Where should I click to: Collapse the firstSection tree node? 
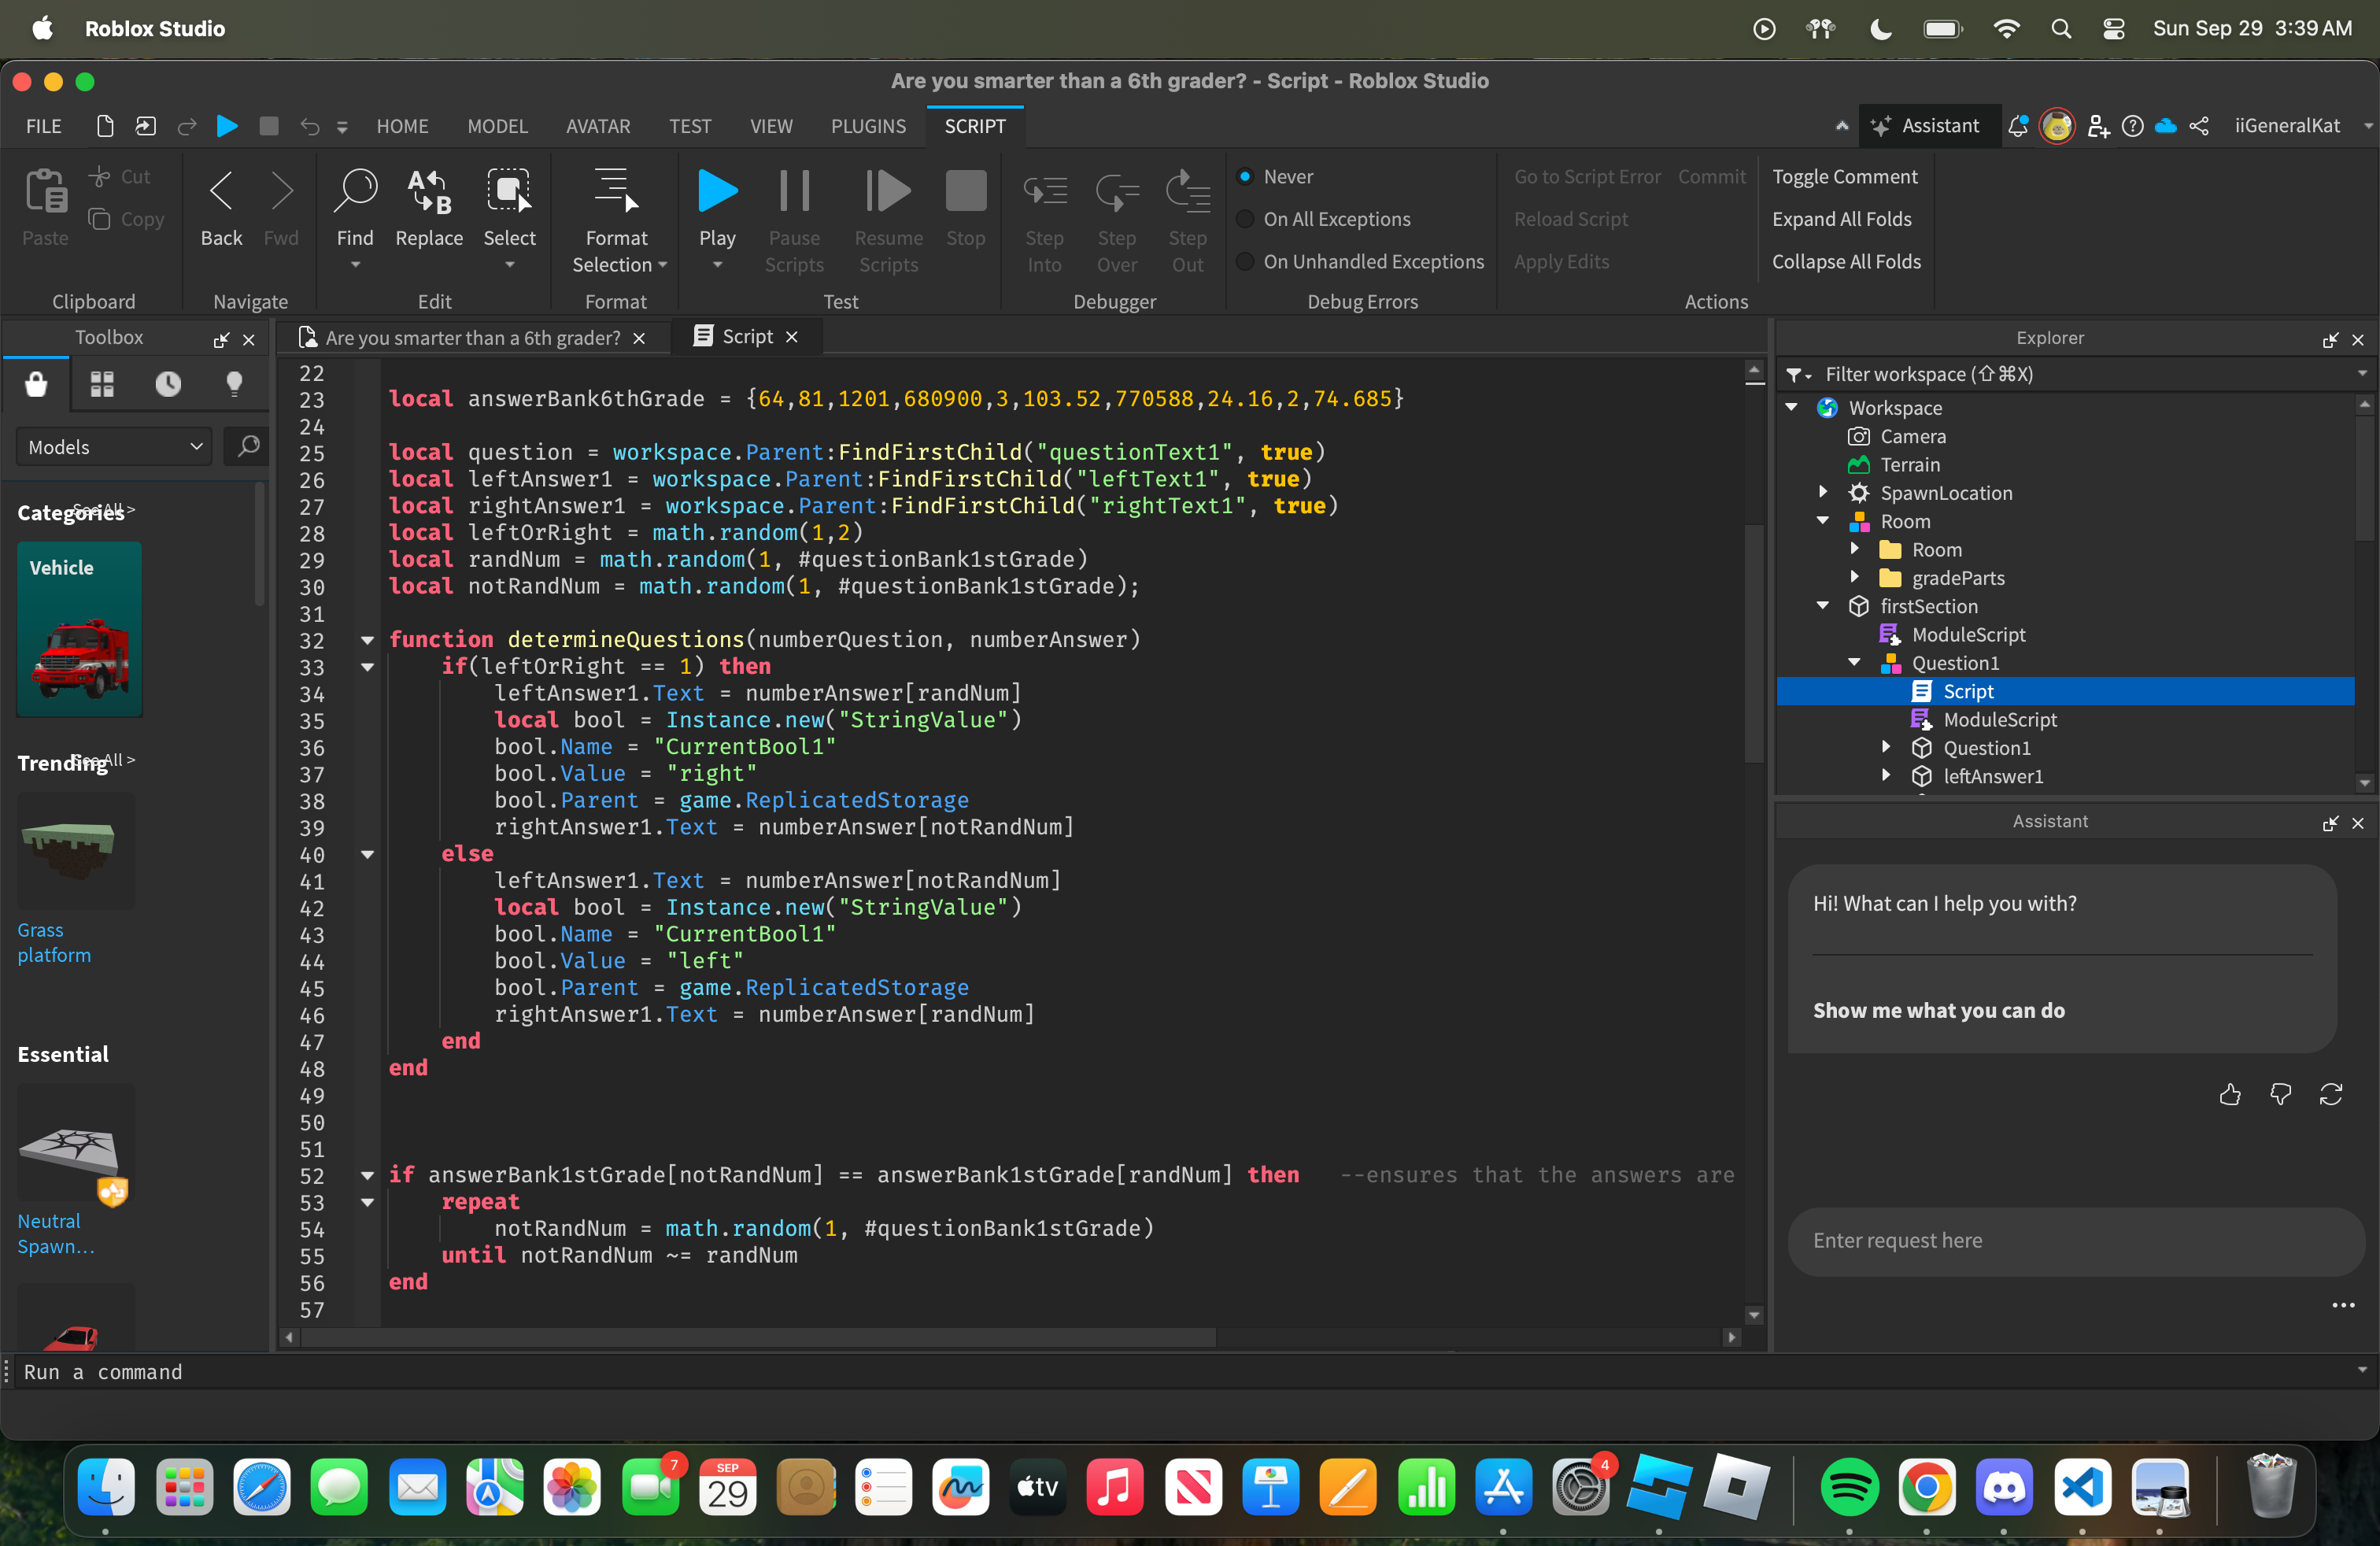(x=1822, y=606)
